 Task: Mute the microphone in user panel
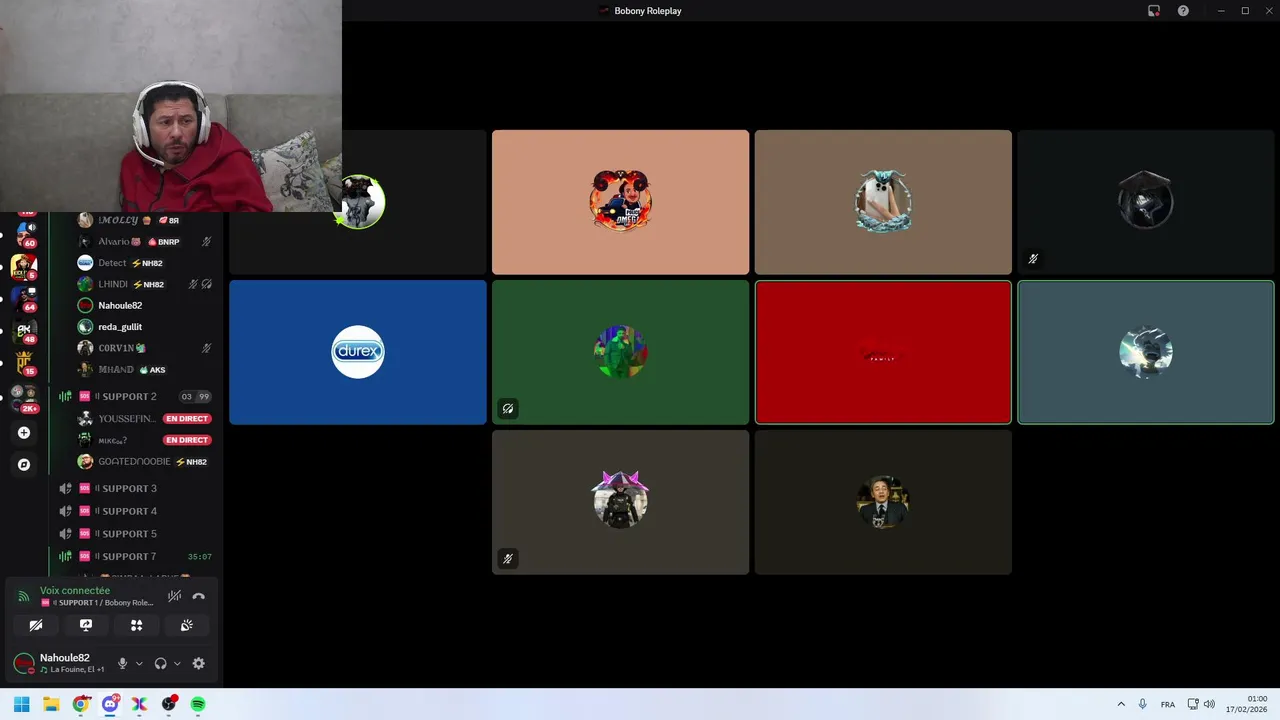[123, 663]
